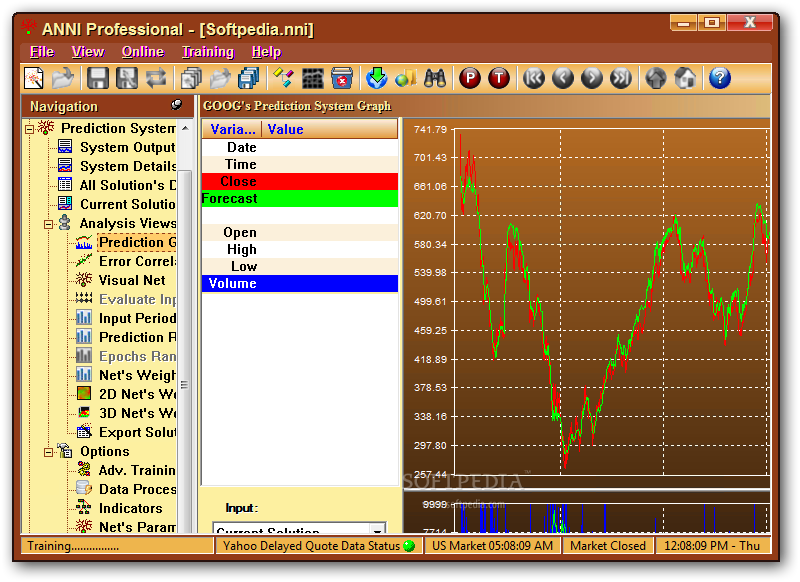Click the red T round button

coord(499,79)
